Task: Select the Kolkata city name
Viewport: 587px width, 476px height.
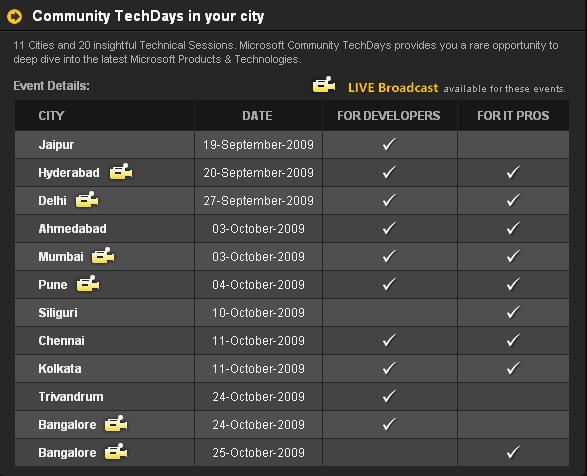Action: coord(60,369)
